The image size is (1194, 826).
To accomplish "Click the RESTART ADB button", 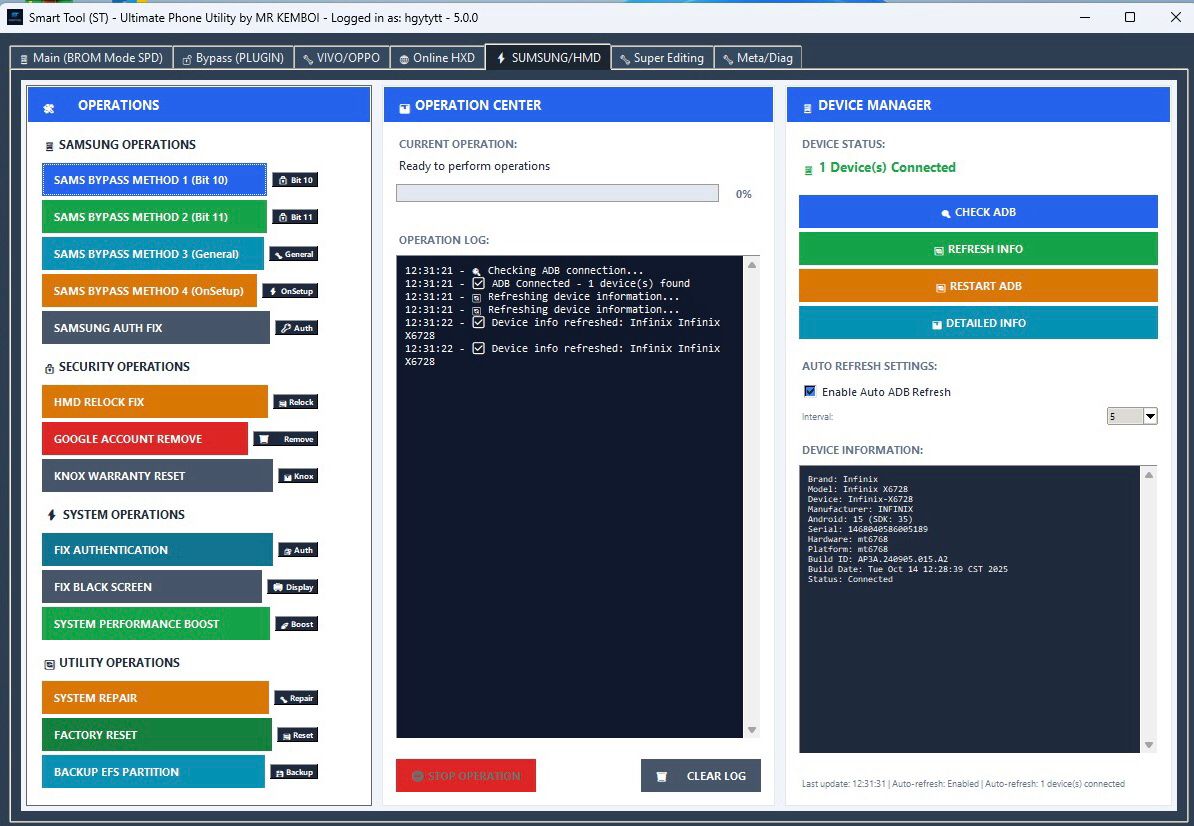I will pos(977,285).
